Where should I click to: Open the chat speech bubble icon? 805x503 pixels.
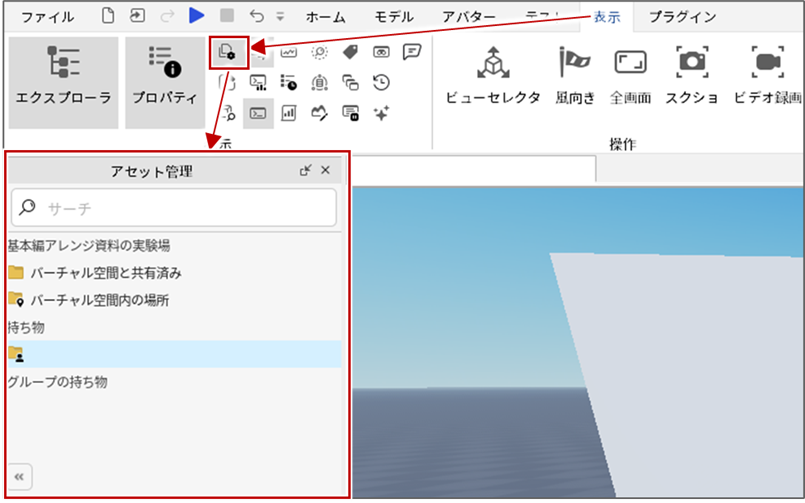[412, 52]
